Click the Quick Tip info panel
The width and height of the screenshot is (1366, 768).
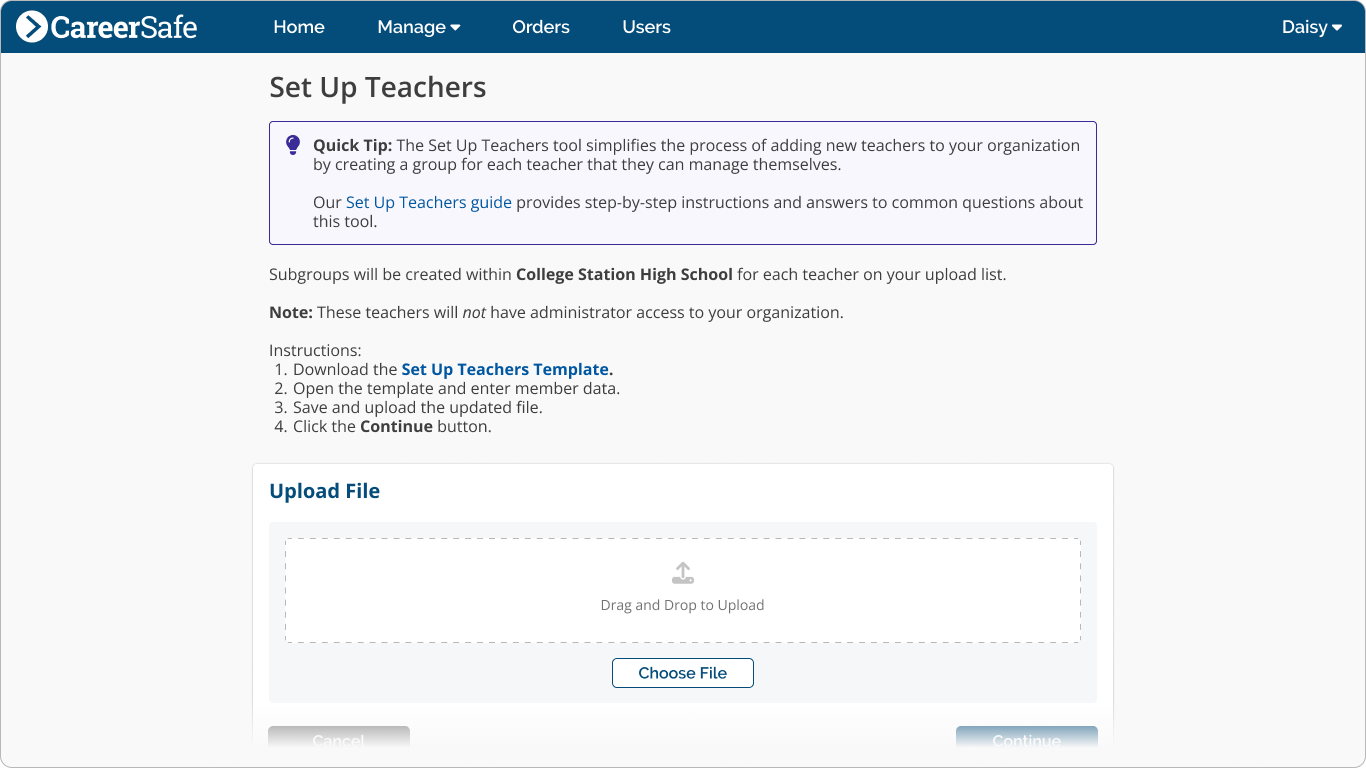point(683,183)
